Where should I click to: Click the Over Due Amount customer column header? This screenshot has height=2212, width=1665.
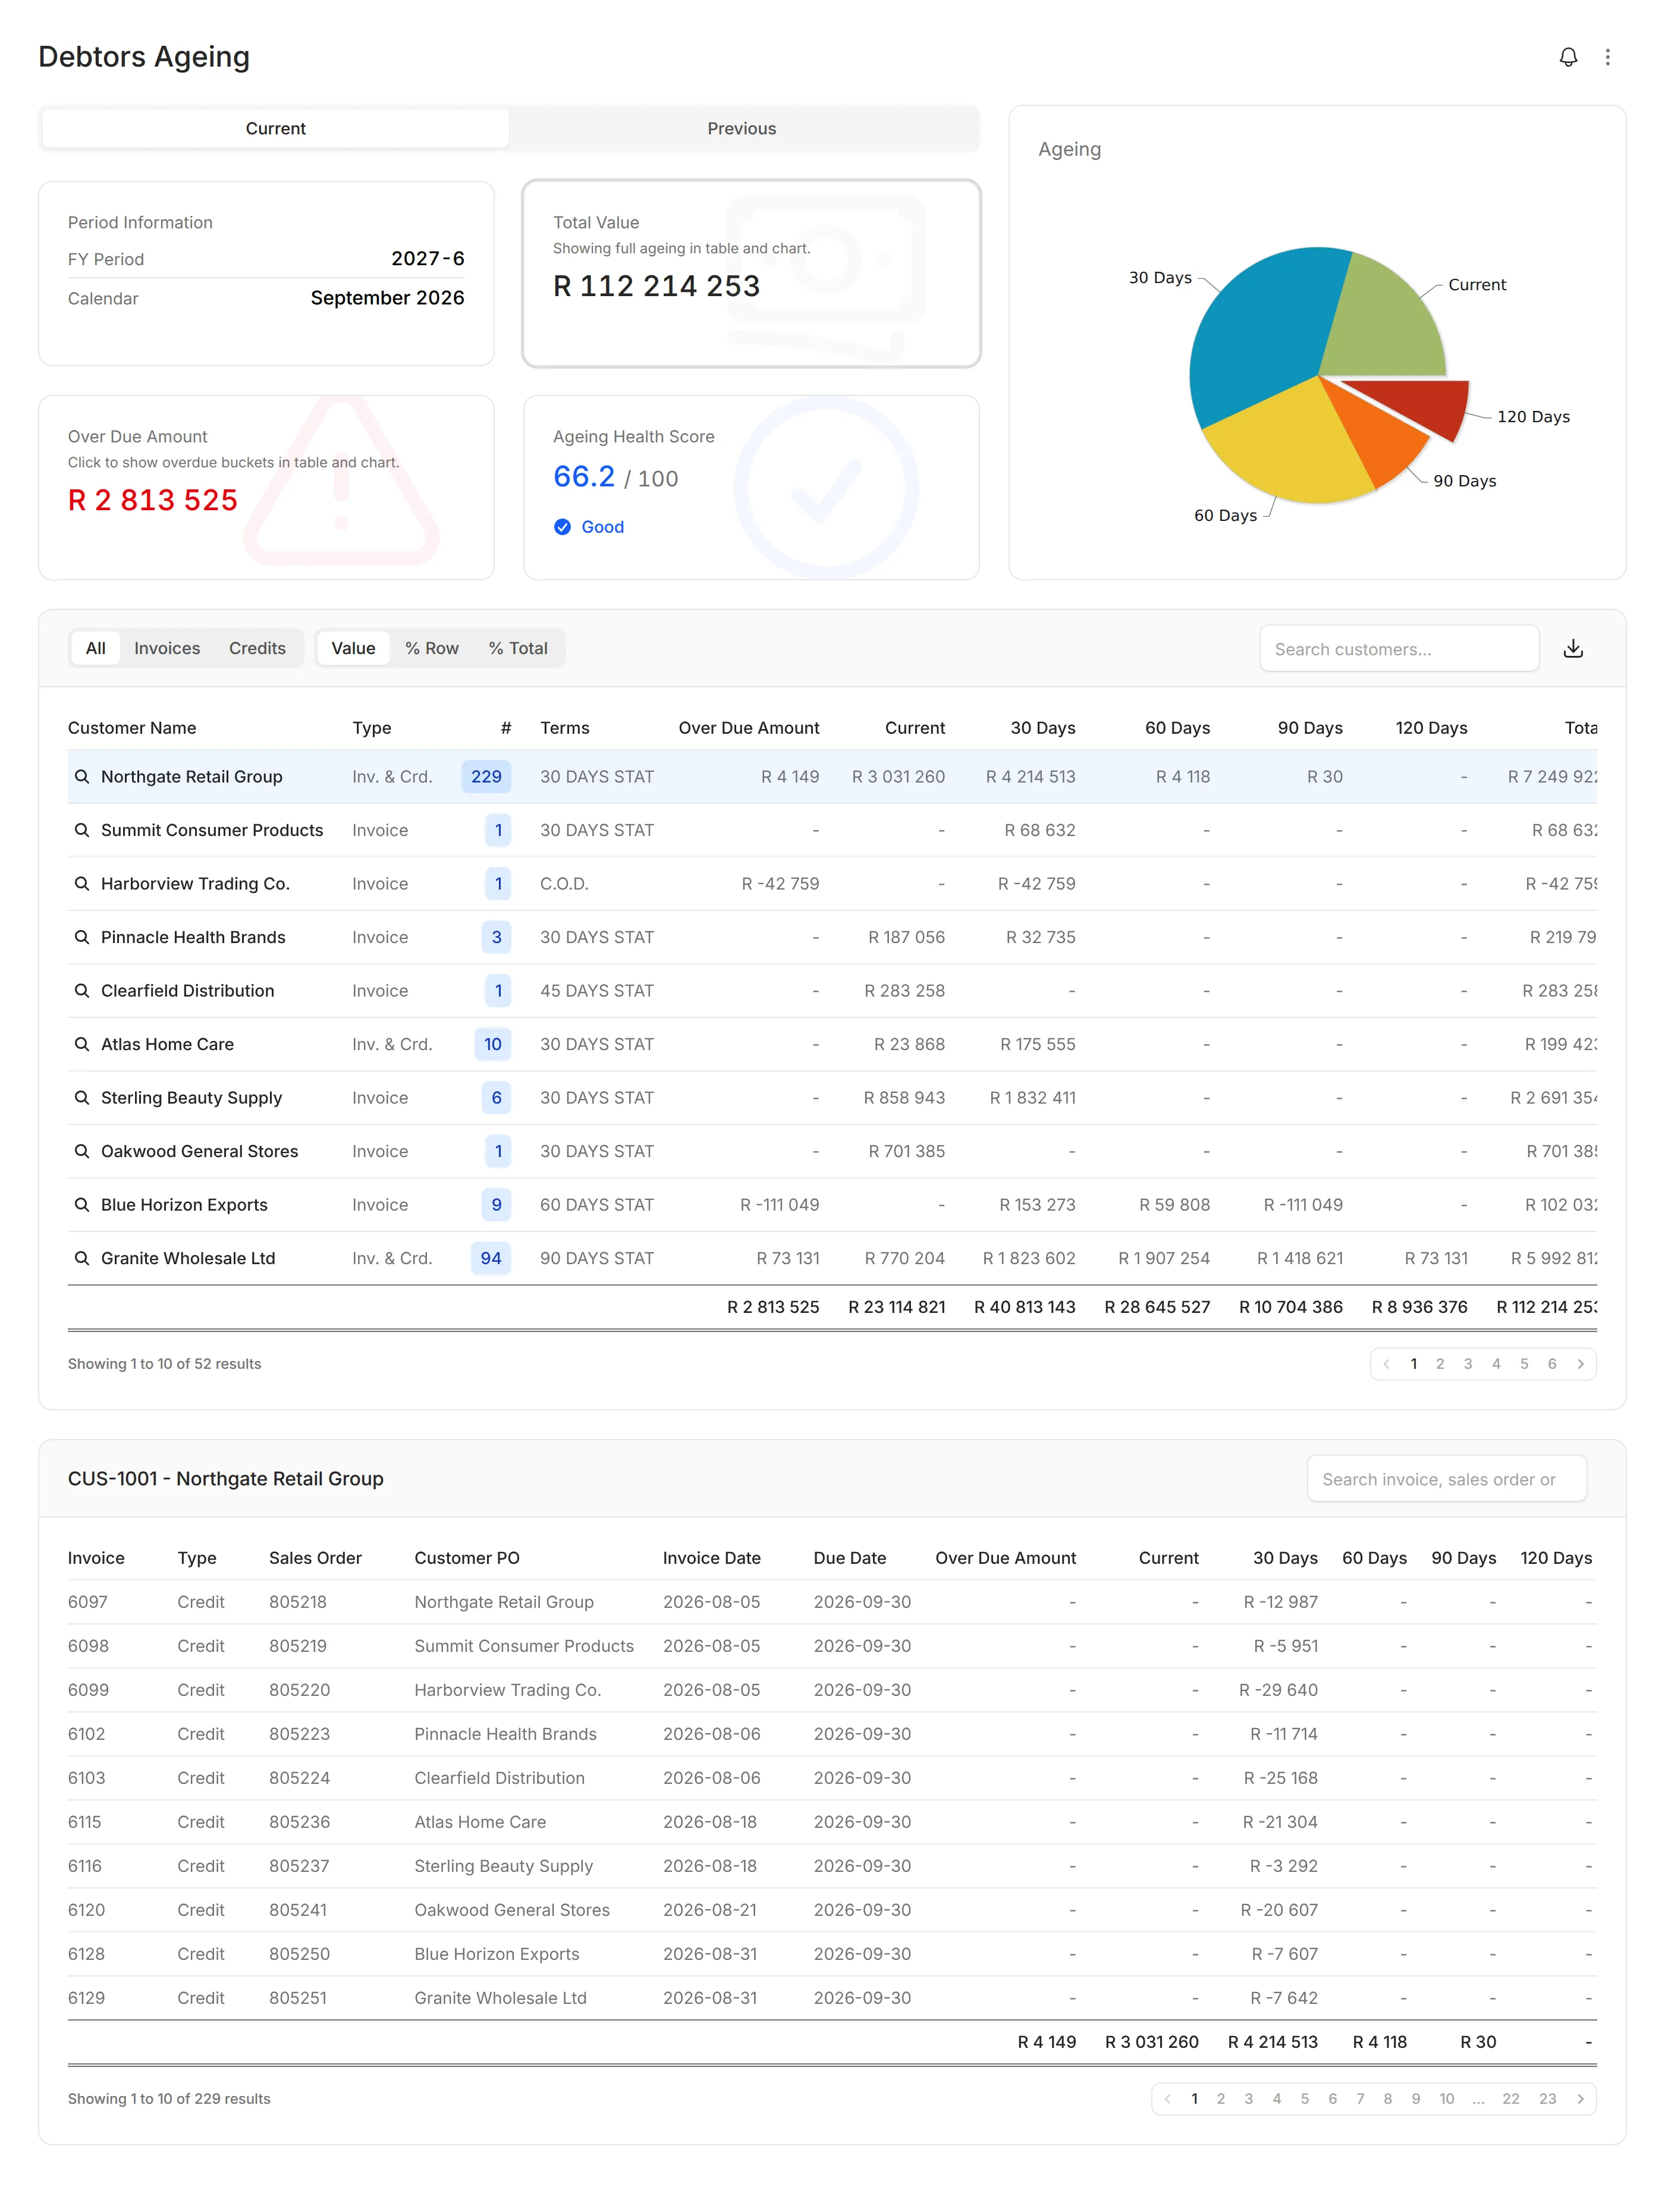coord(748,727)
